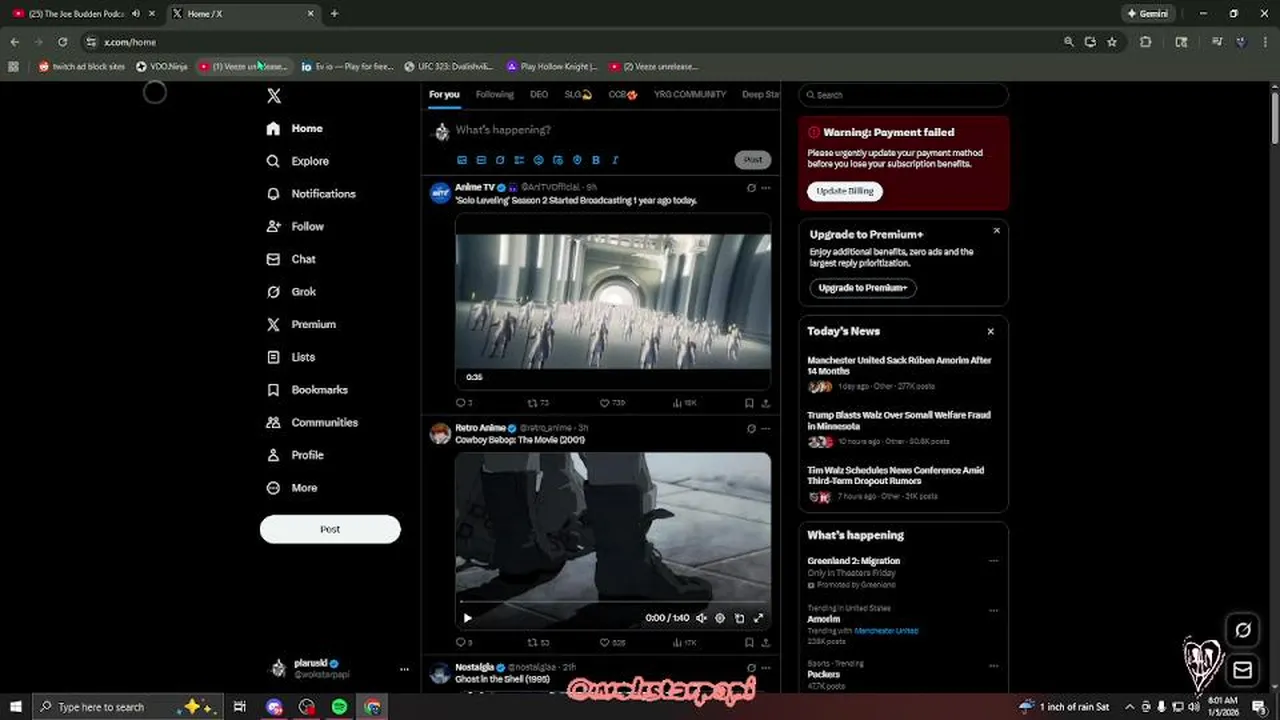Open Communities in the sidebar
Screen dimensions: 1280x720
[x=312, y=423]
